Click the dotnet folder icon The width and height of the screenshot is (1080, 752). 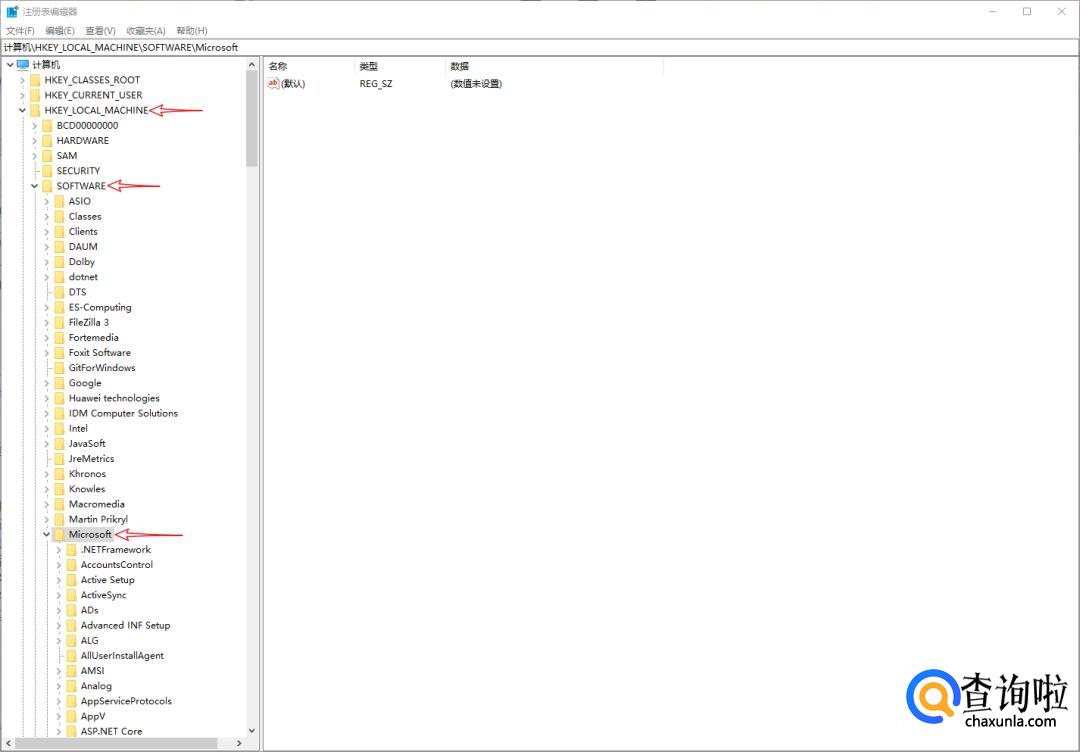click(59, 277)
